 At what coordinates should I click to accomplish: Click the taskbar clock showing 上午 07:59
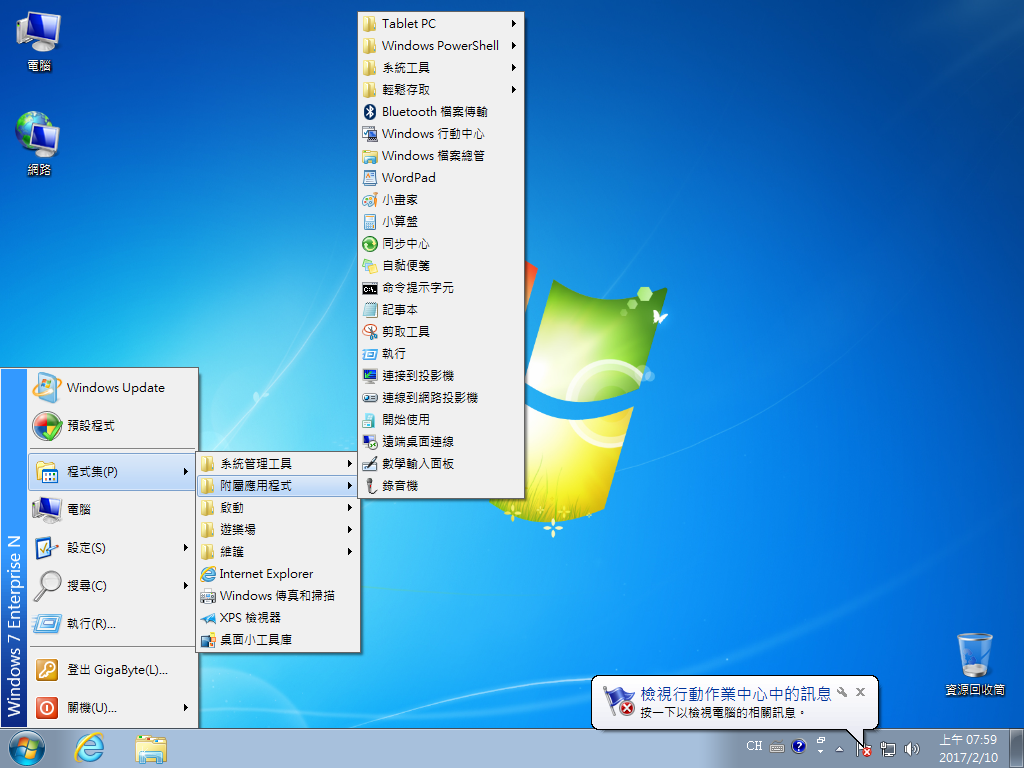968,748
